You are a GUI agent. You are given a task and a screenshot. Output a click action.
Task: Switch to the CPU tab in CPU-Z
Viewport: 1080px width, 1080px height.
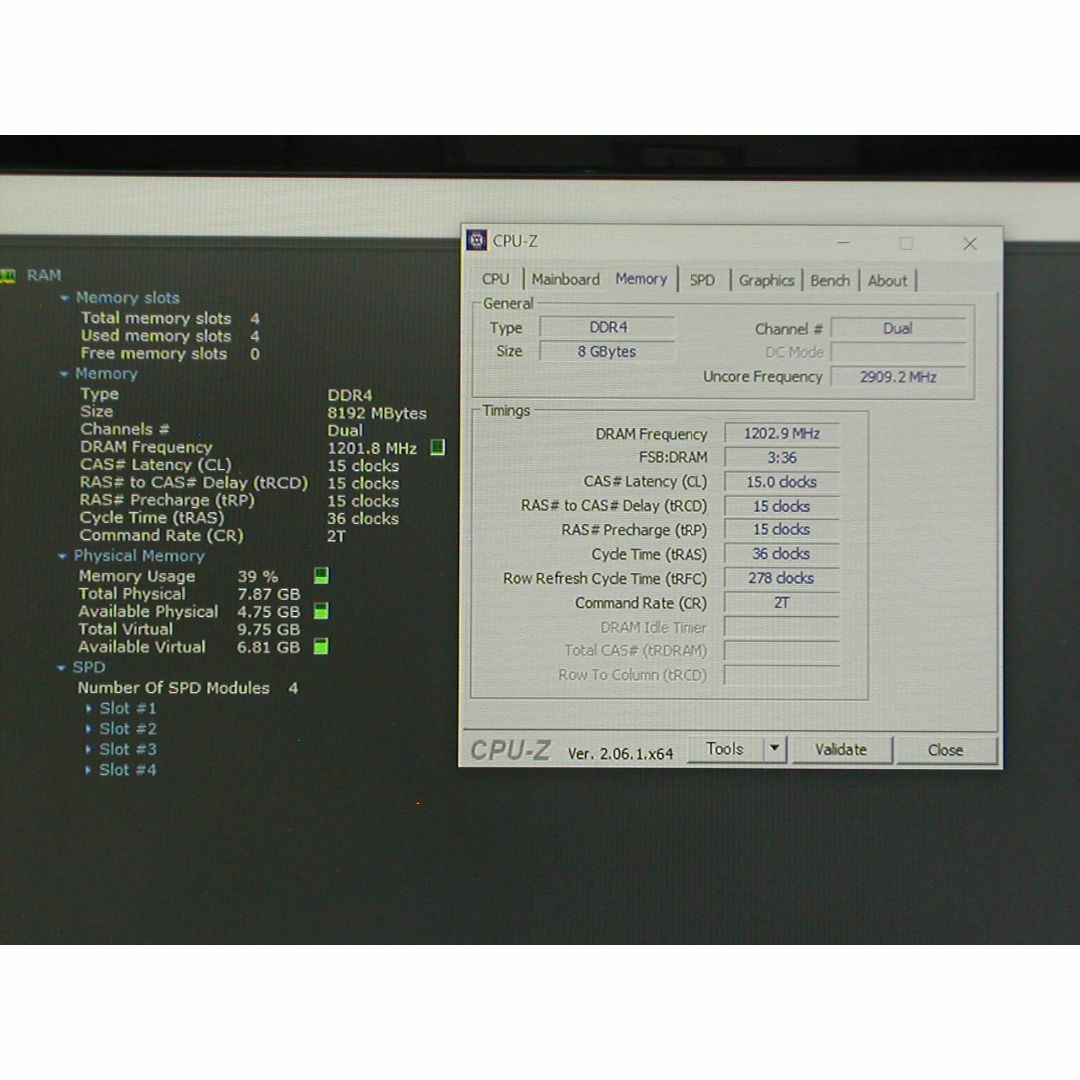click(x=495, y=280)
